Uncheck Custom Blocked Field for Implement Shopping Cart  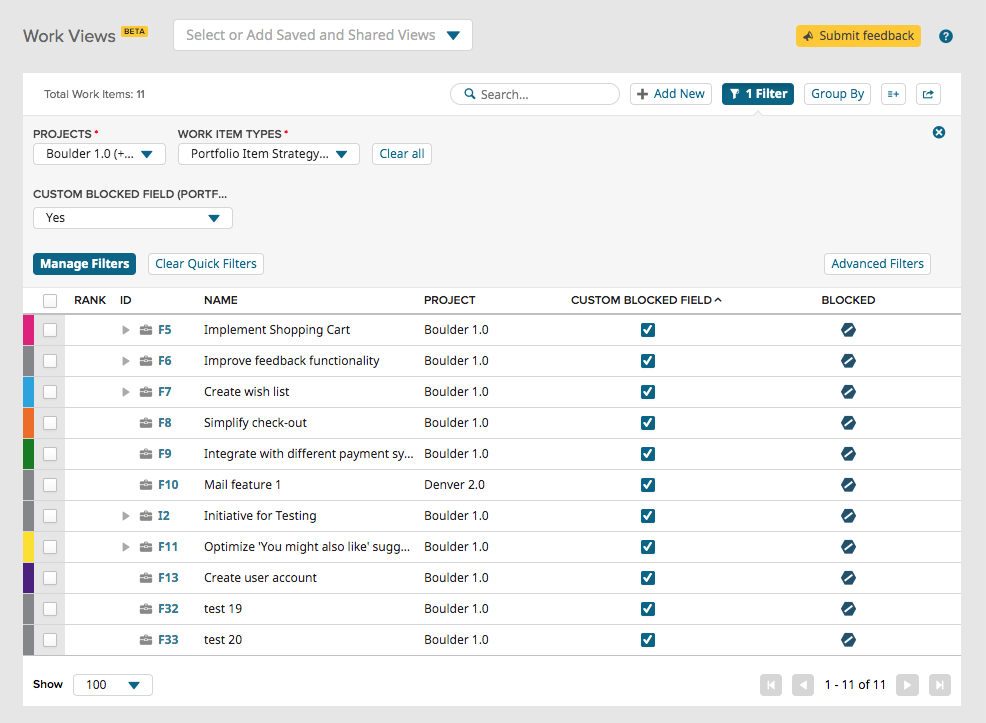[648, 329]
